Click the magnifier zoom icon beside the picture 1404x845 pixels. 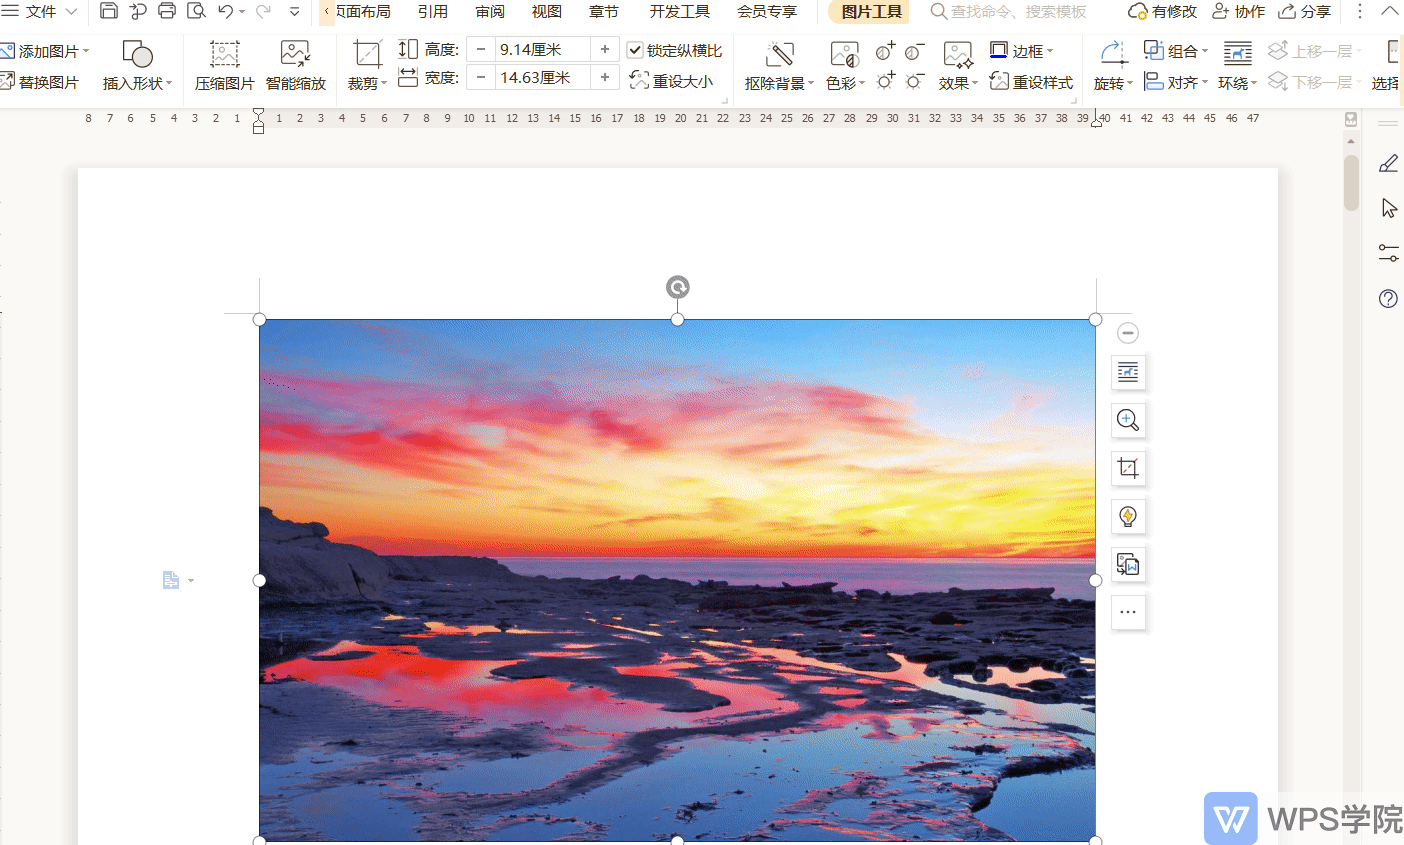tap(1128, 420)
